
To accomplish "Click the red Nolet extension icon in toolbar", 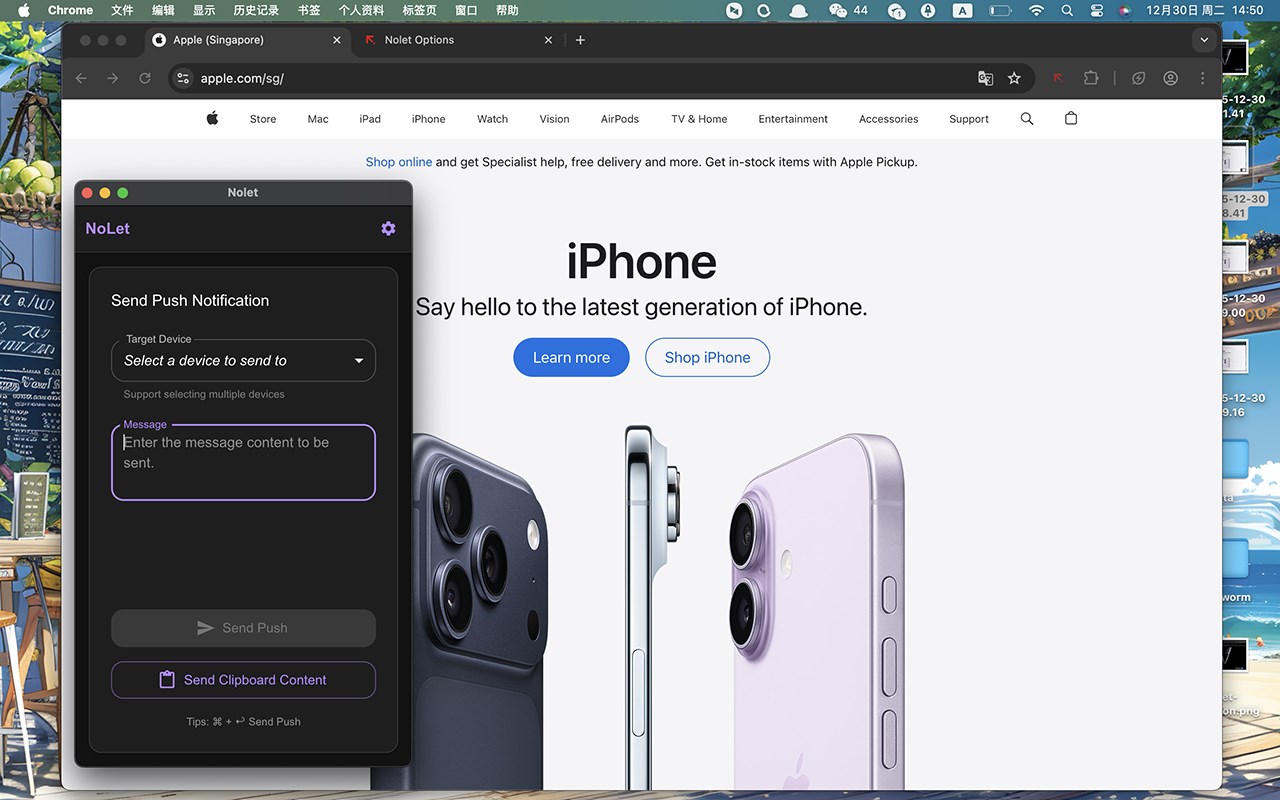I will 1058,78.
